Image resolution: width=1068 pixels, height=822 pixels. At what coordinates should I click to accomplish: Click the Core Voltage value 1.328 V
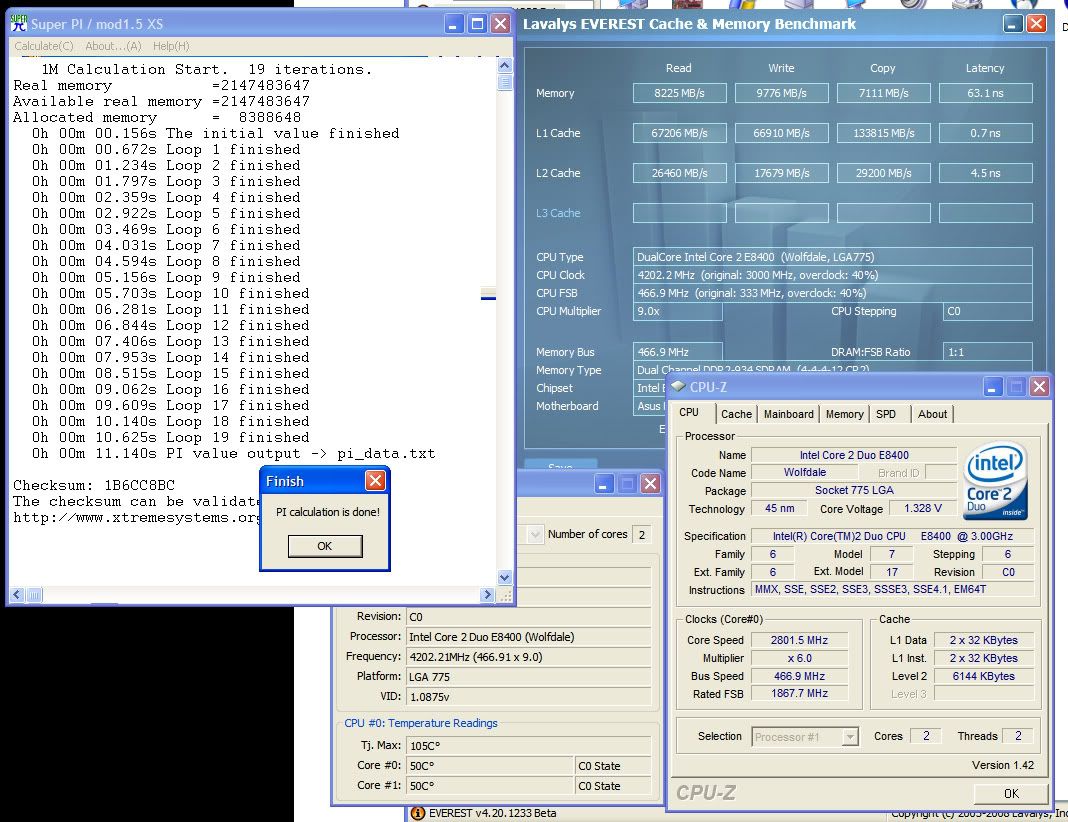(x=923, y=509)
